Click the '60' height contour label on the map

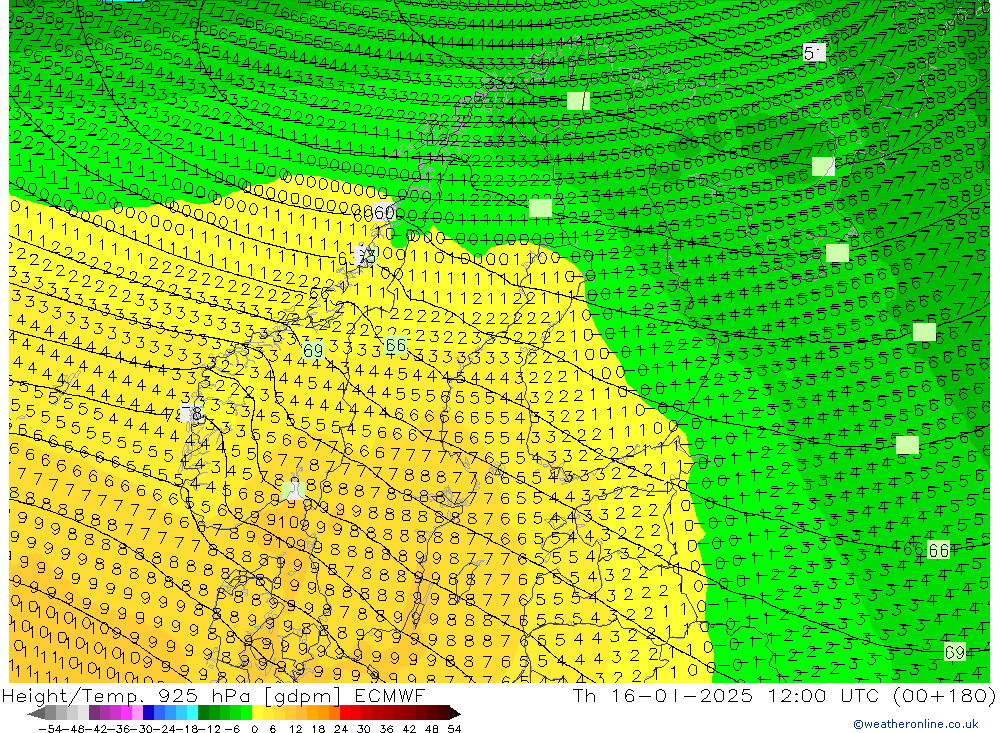tap(384, 212)
